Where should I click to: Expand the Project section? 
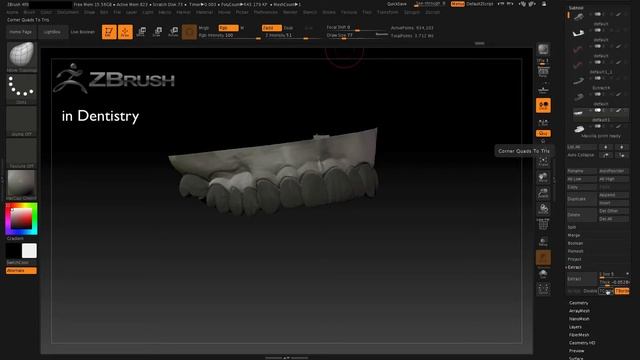tap(574, 259)
